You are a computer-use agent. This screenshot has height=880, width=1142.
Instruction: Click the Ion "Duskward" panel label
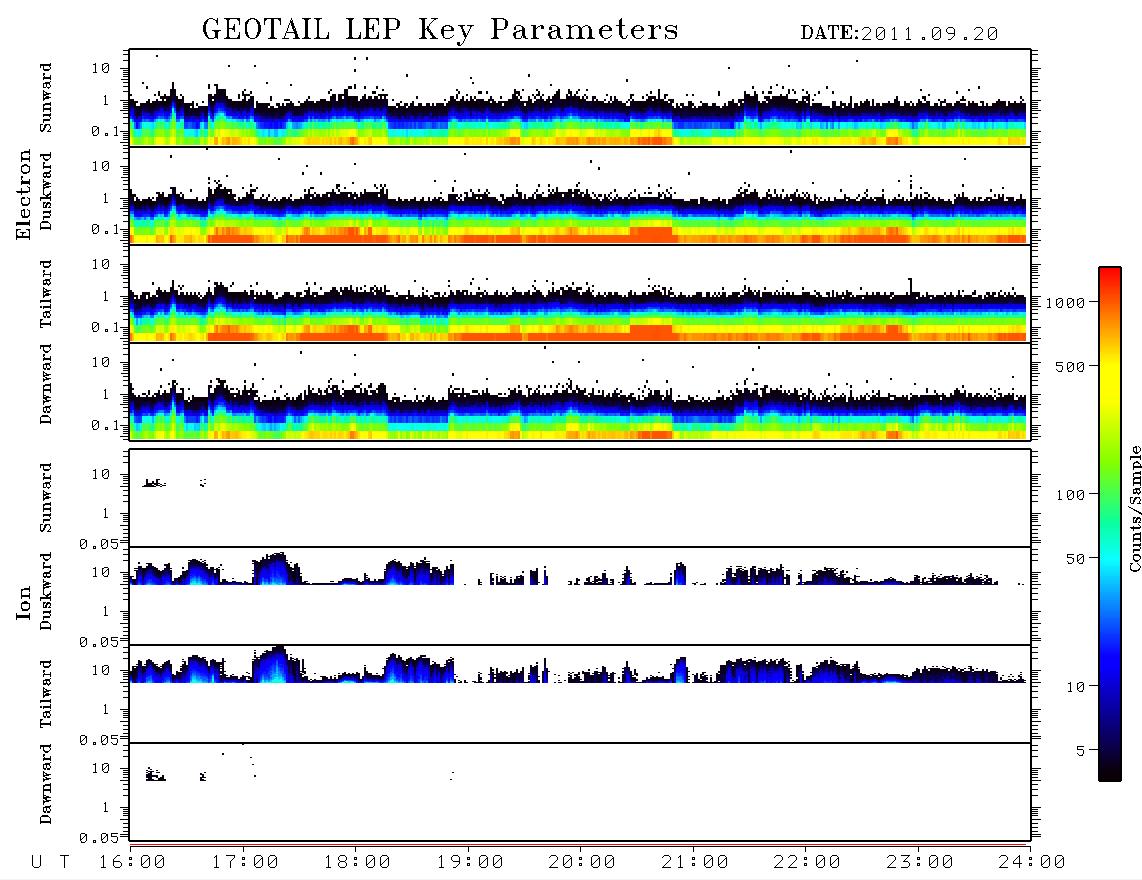pos(46,591)
